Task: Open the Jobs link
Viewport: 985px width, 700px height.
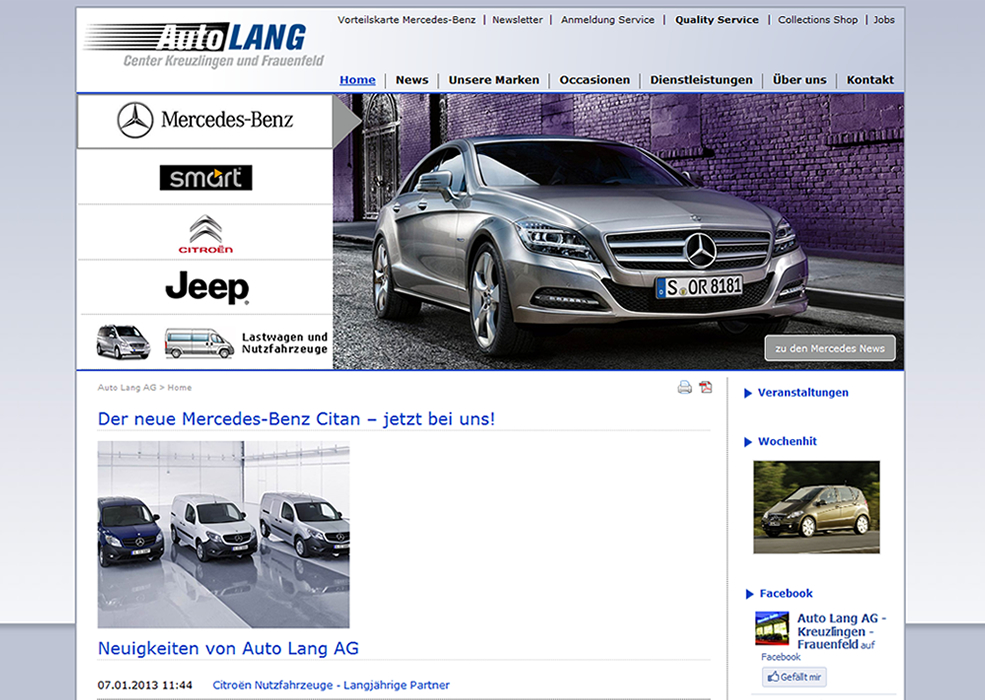Action: point(884,19)
